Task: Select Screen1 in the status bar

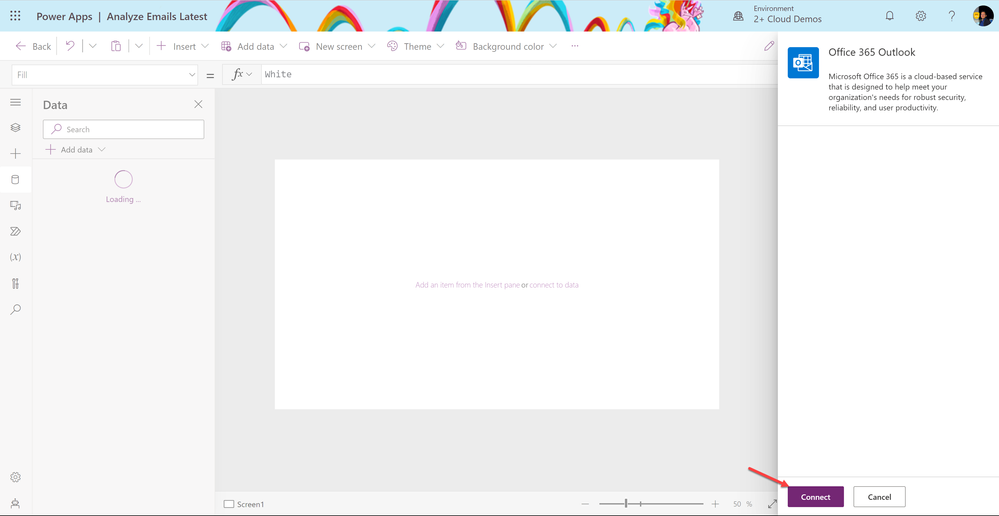Action: 244,504
